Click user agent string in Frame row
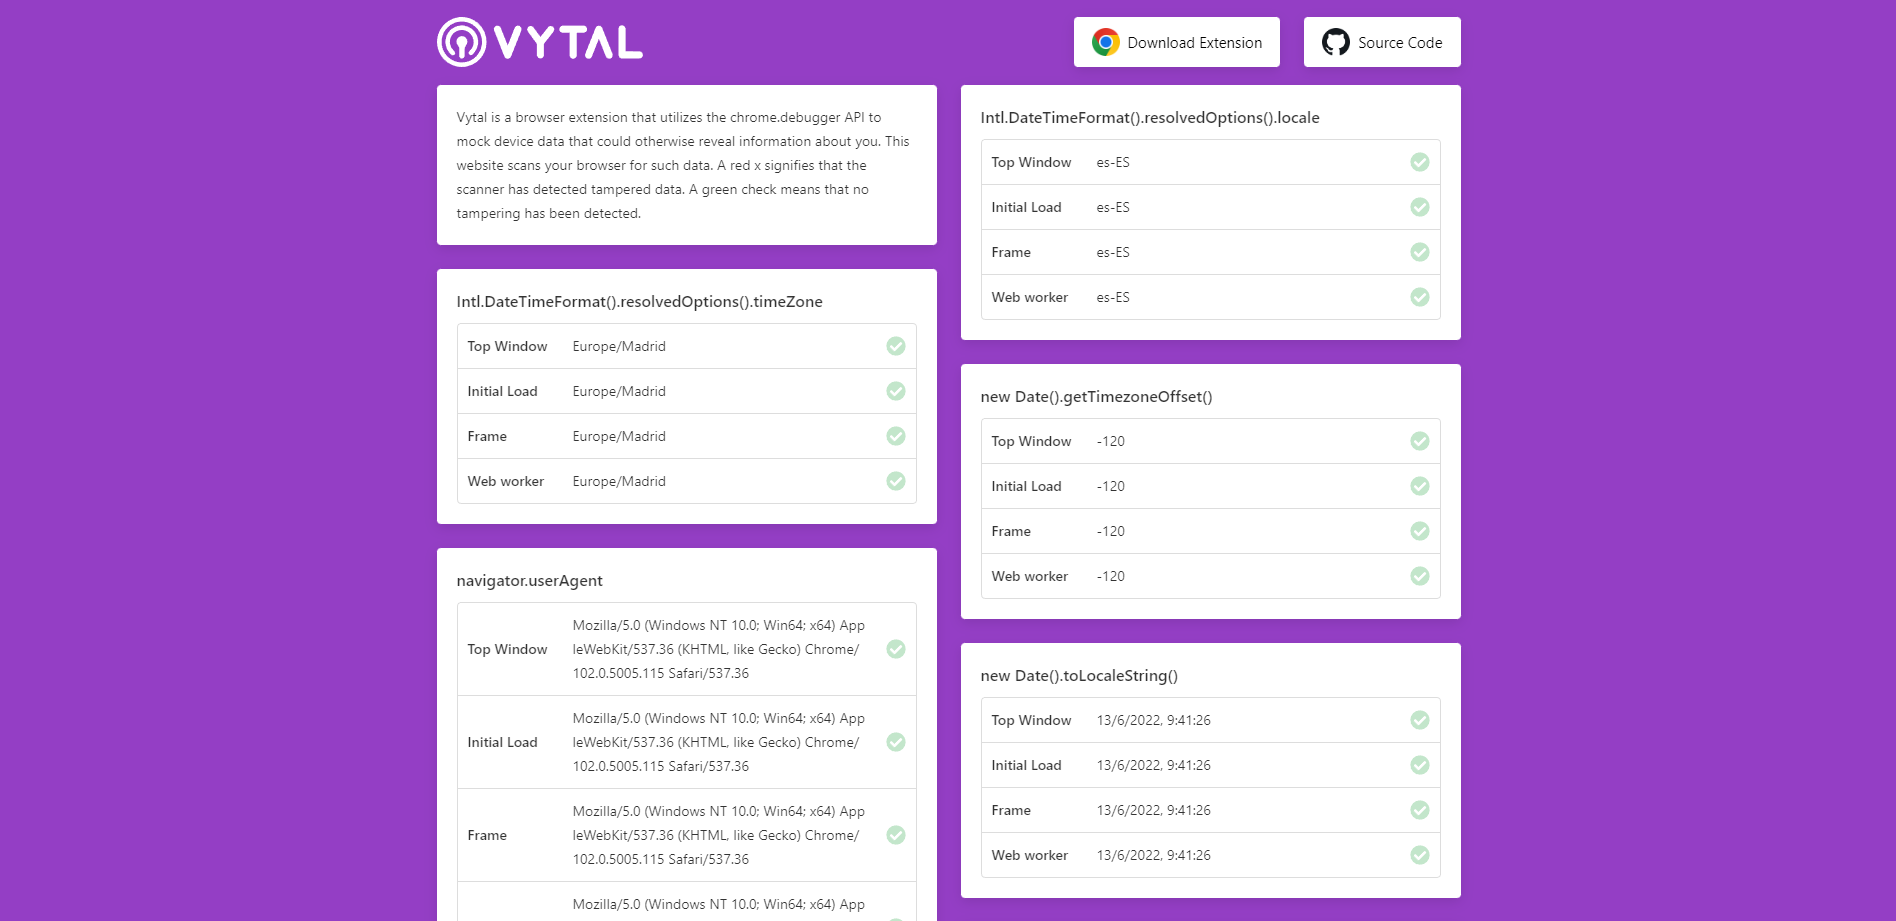Screen dimensions: 1896x921 [x=719, y=835]
